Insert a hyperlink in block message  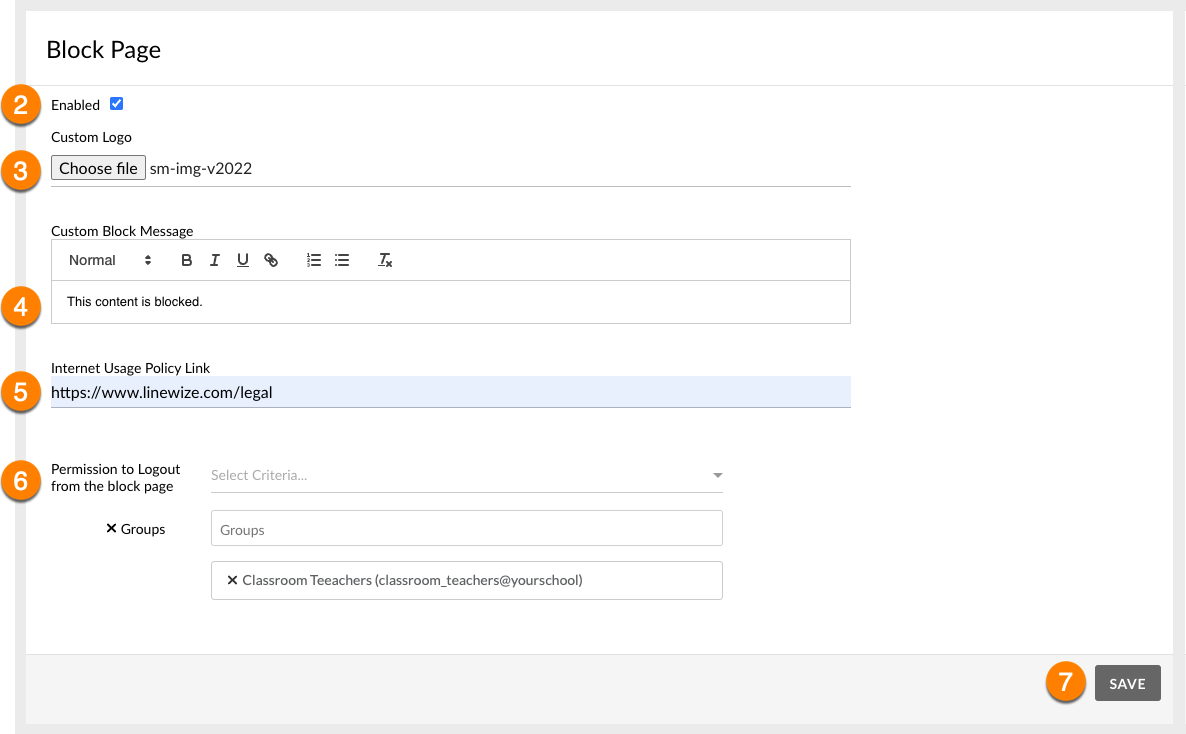coord(271,260)
